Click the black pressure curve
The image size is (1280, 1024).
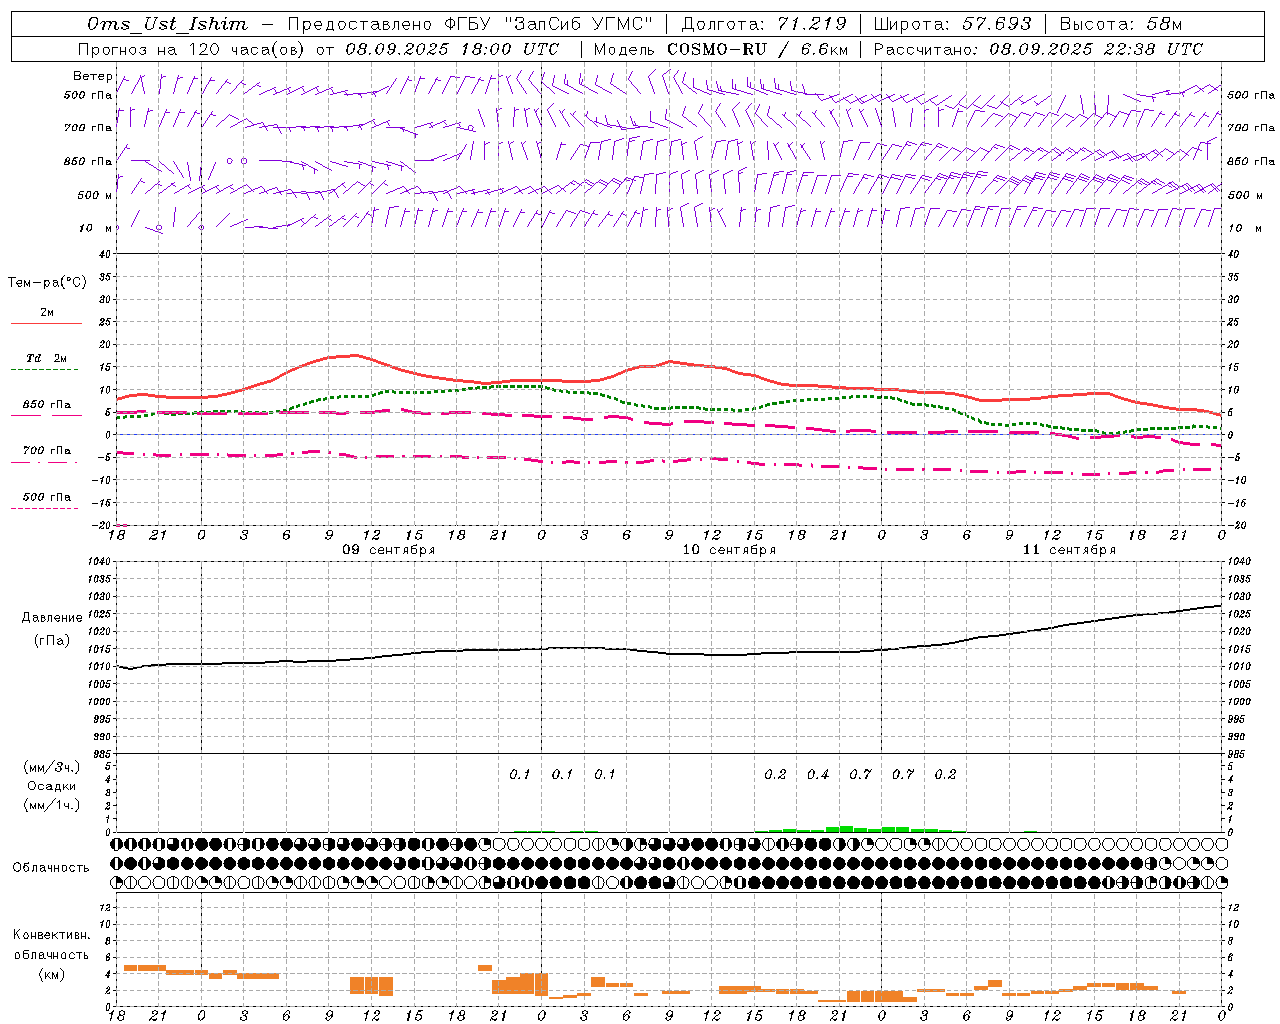pyautogui.click(x=670, y=653)
